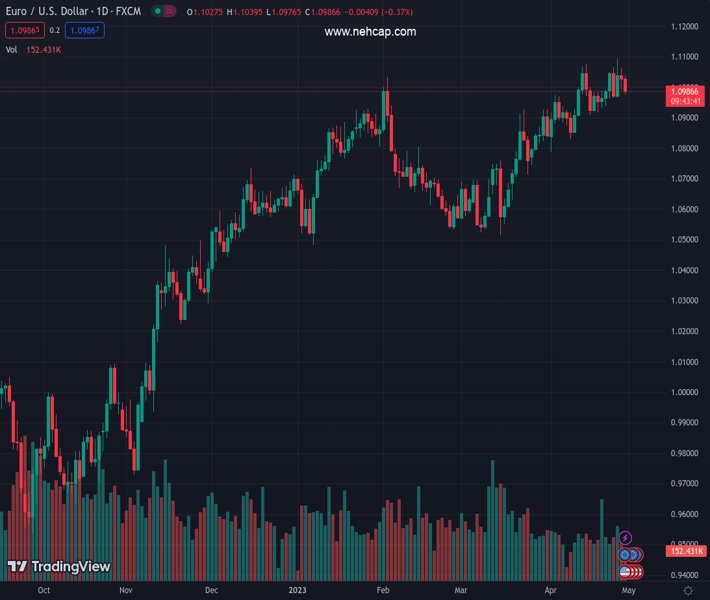Viewport: 710px width, 600px height.
Task: Click the TradingView logo
Action: [59, 566]
